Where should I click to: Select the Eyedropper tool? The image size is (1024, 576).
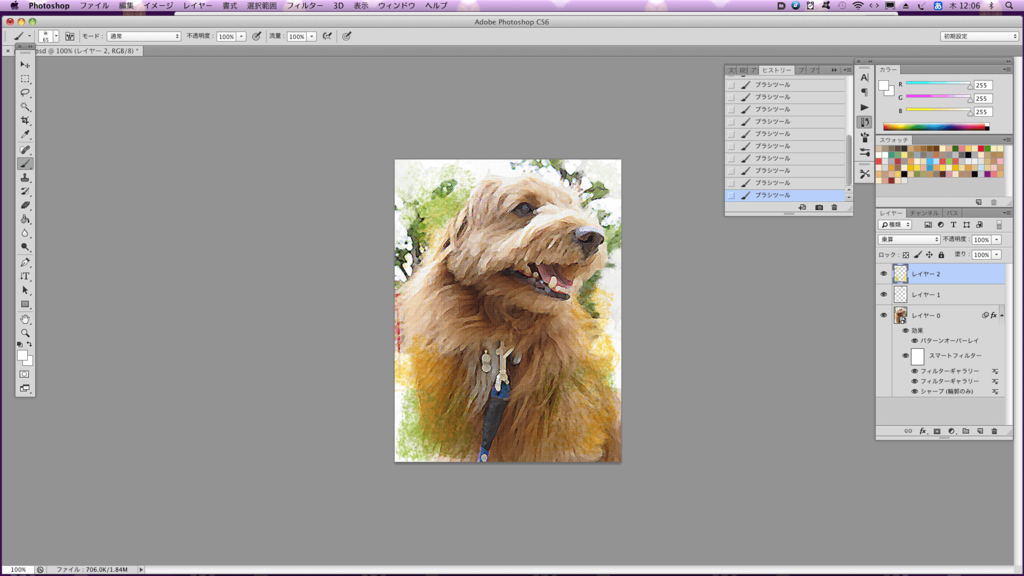click(25, 135)
